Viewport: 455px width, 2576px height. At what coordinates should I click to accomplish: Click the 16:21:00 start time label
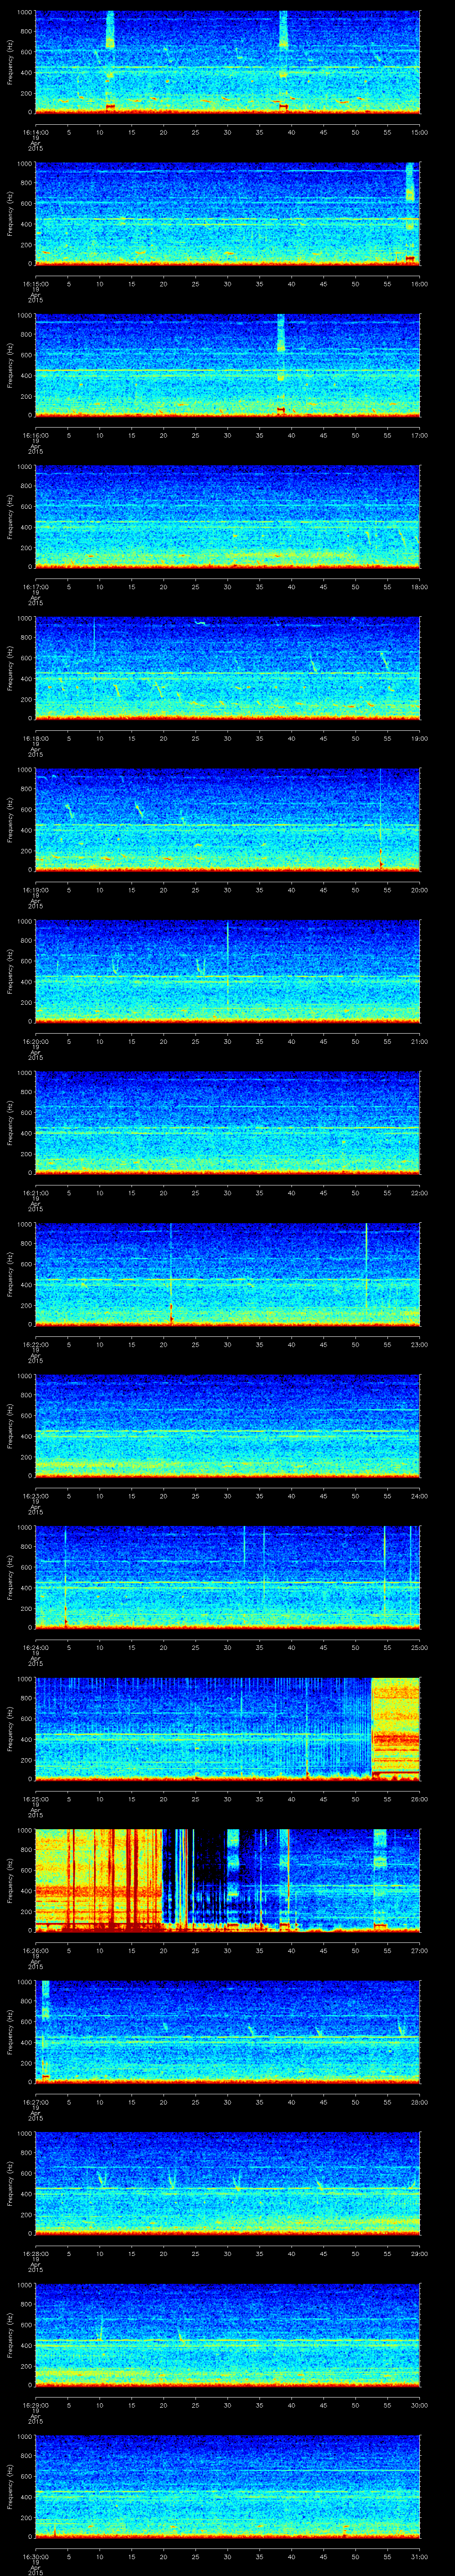point(35,1194)
